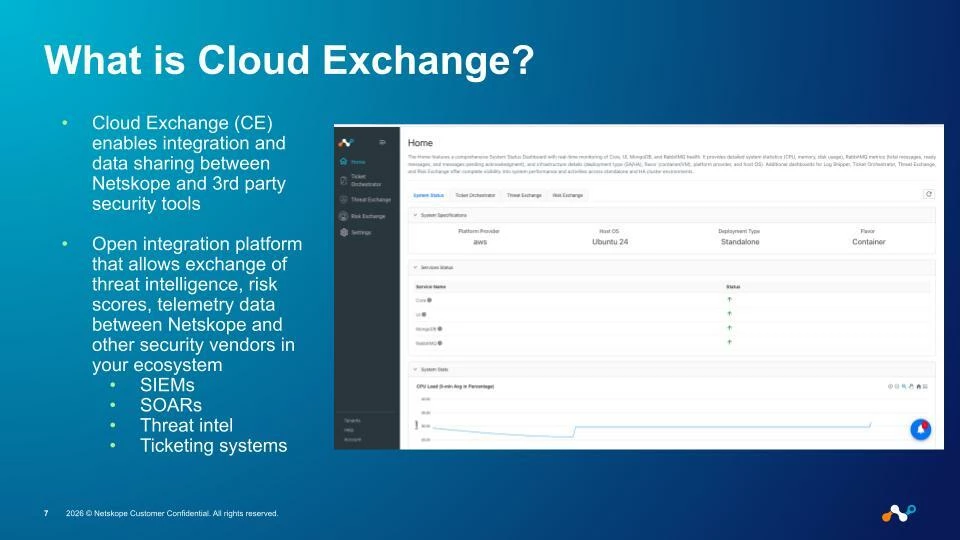Open Ticket Orchestrator icon in sidebar
The image size is (960, 540).
(x=343, y=181)
